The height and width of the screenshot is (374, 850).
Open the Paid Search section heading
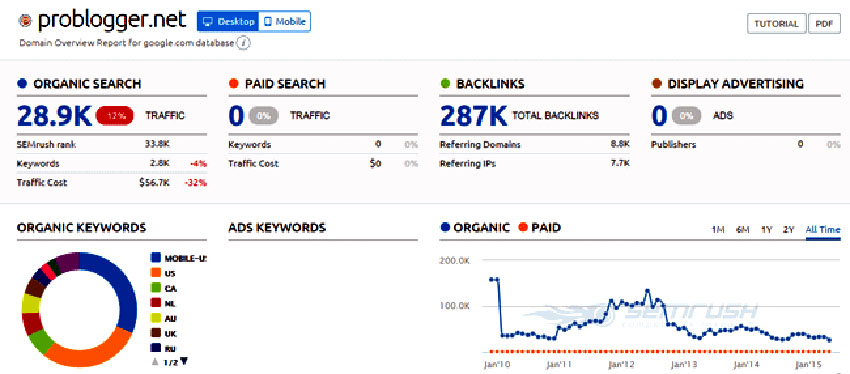click(285, 84)
